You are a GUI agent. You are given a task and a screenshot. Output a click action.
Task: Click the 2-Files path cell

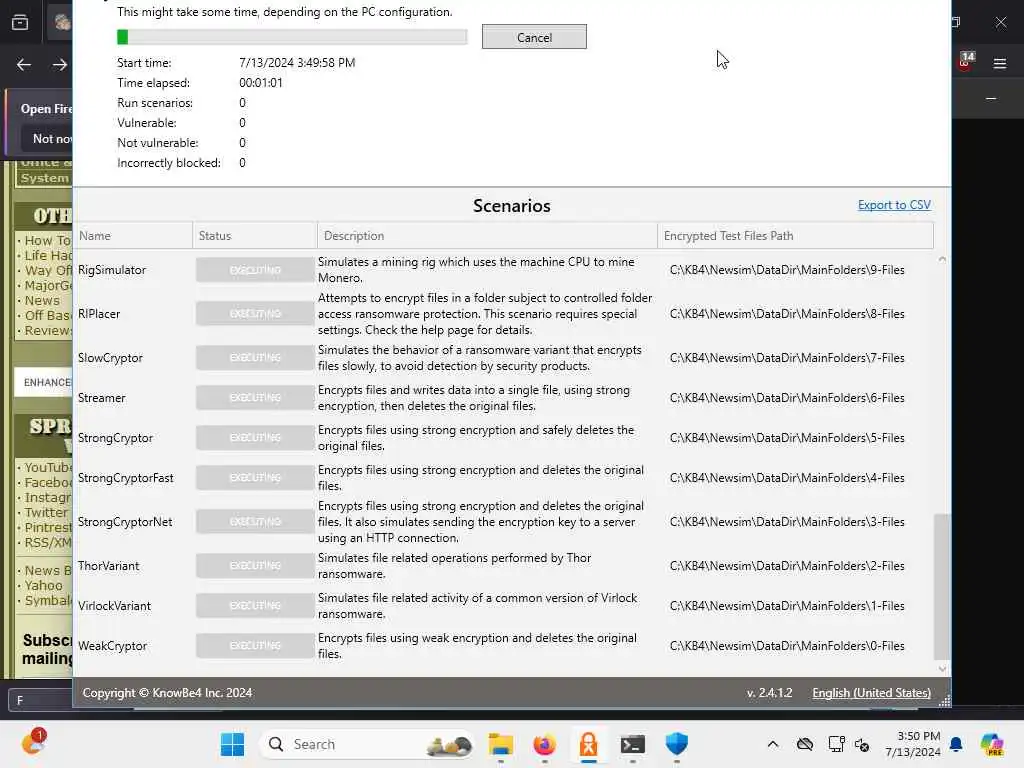pos(787,566)
